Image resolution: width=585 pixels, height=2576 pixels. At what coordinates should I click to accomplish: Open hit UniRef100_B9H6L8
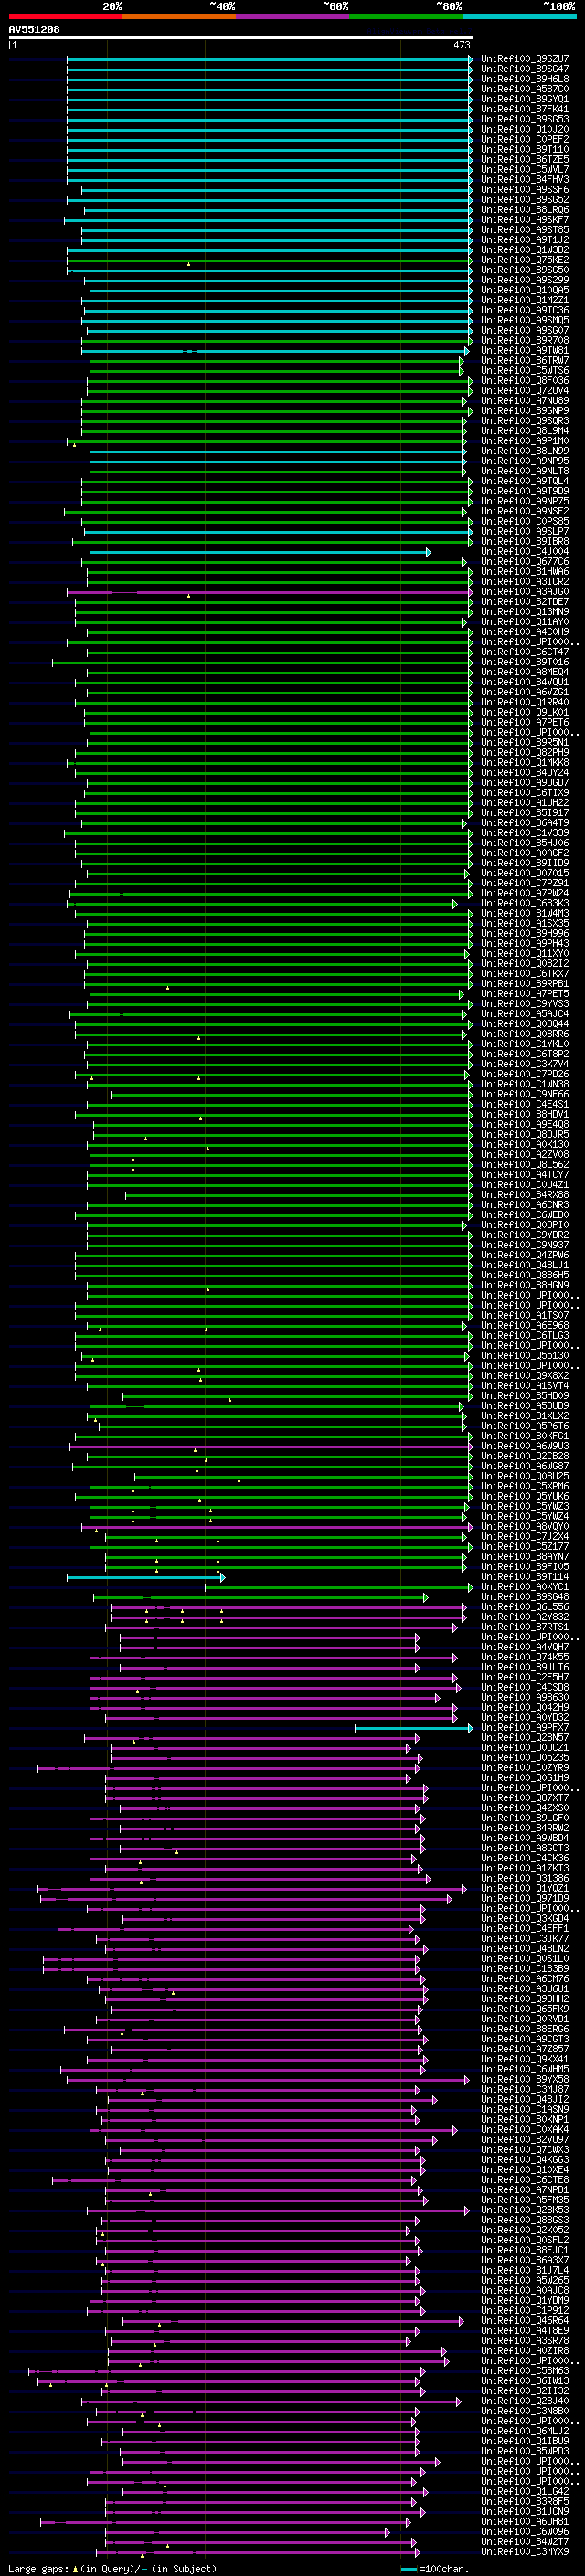point(525,79)
